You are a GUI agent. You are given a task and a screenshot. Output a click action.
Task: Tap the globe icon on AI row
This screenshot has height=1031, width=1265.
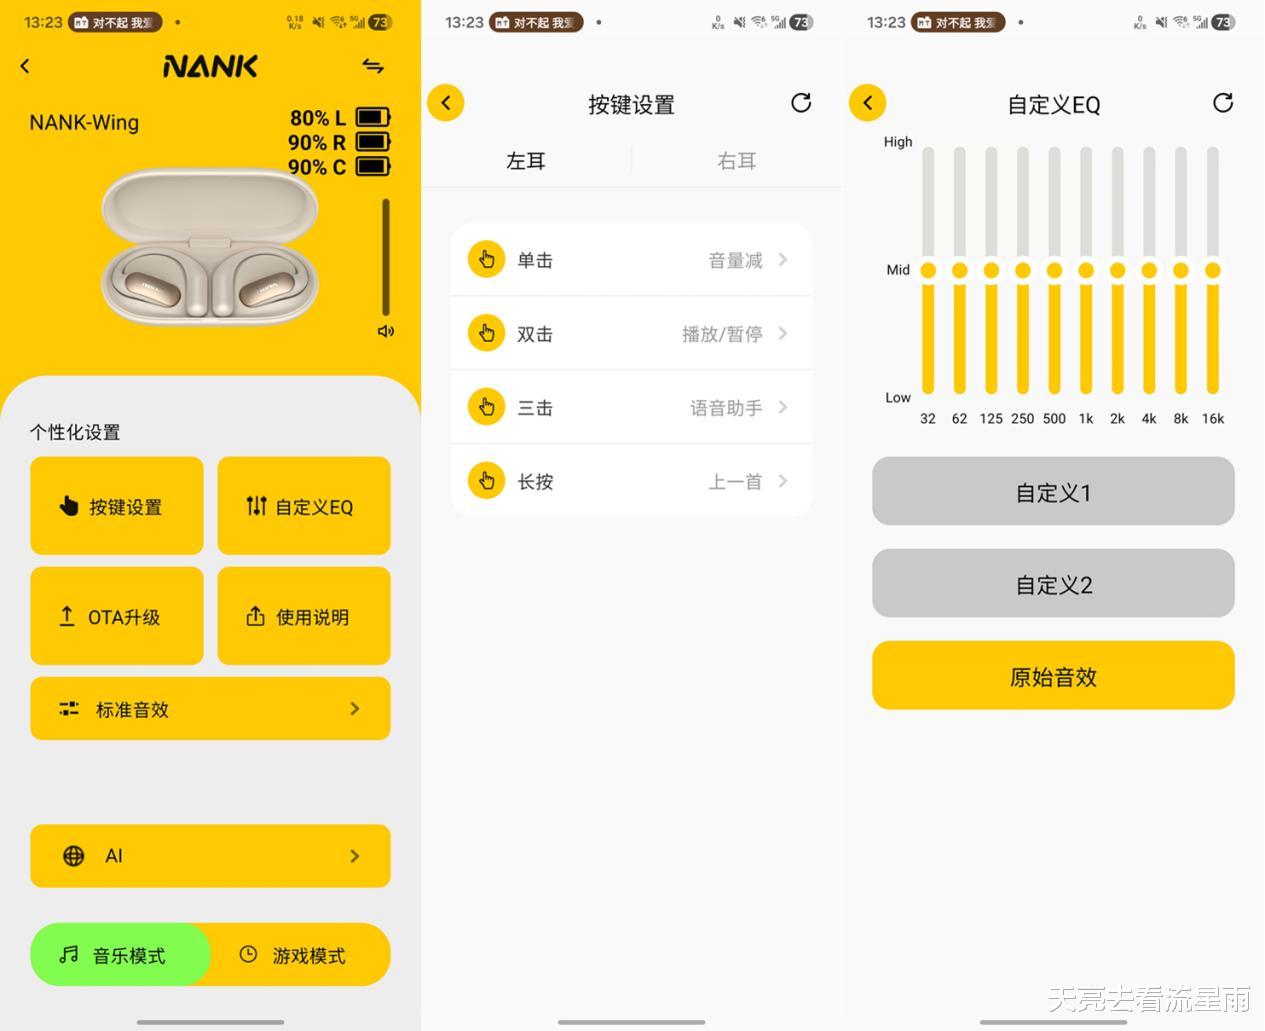(74, 856)
